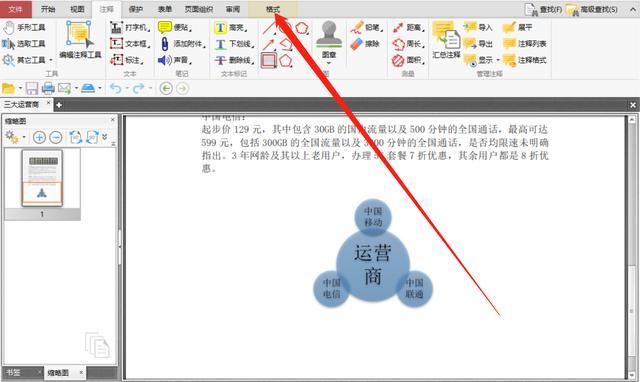Select the rectangle shape drawing tool
This screenshot has height=382, width=640.
(269, 60)
